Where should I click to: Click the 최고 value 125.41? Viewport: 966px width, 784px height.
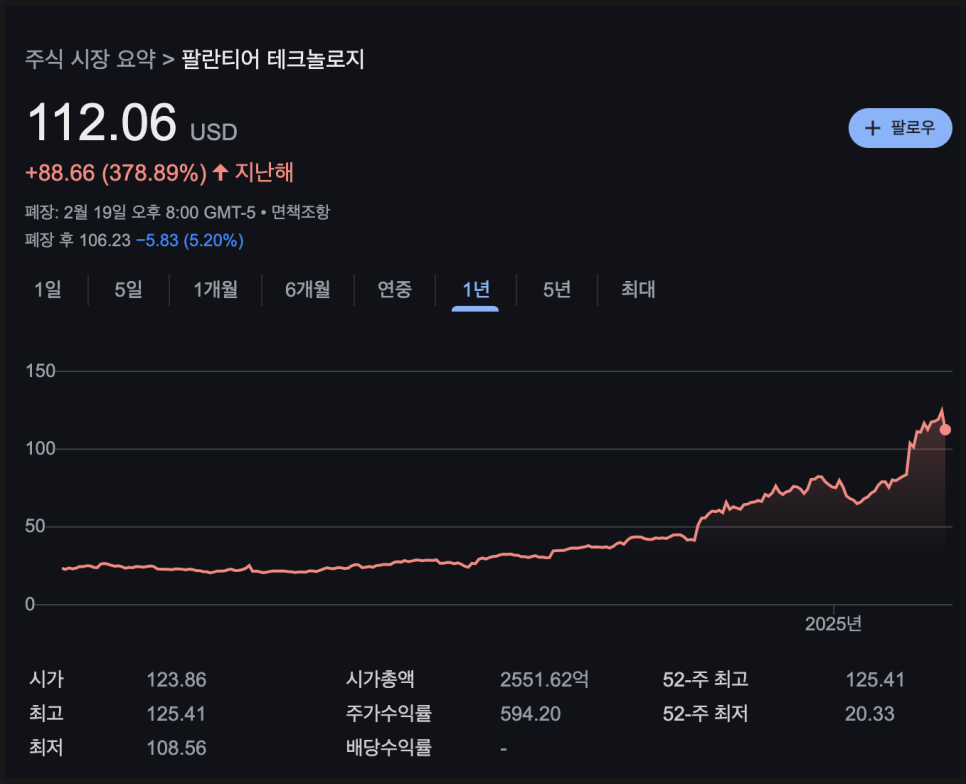click(x=176, y=714)
